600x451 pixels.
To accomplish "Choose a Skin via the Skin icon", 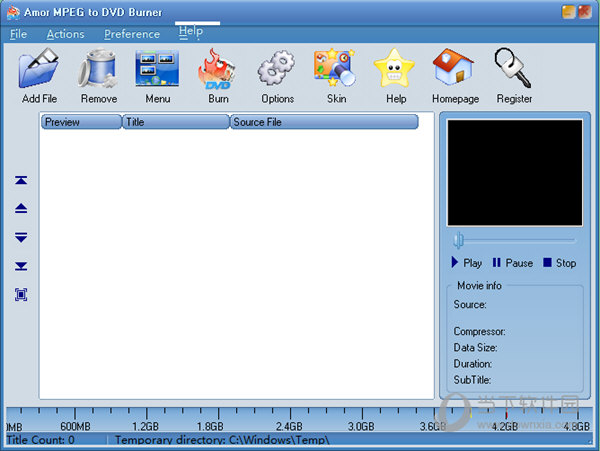I will (335, 68).
